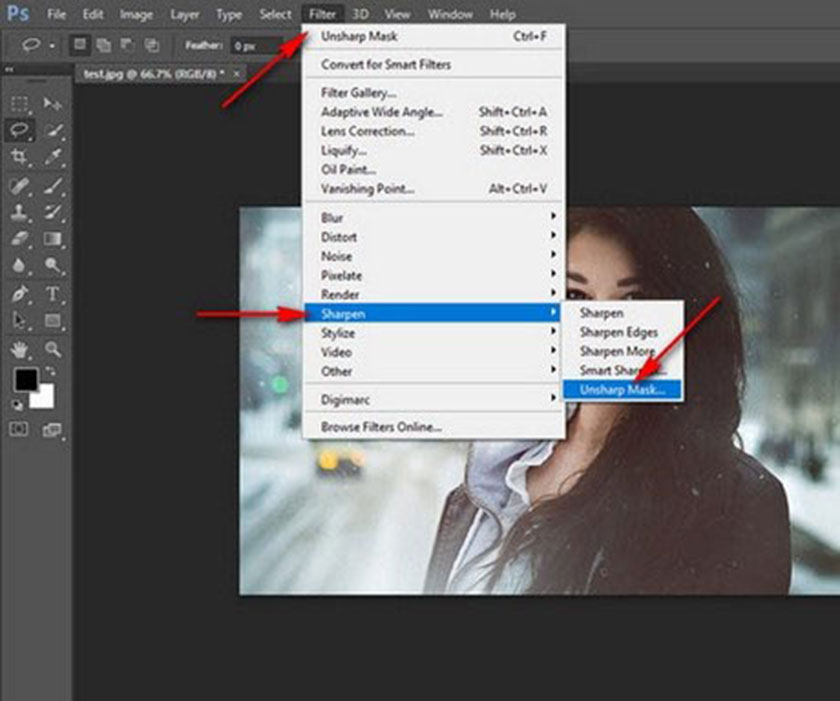Open the Vanishing Point filter
The width and height of the screenshot is (840, 701).
pos(433,189)
